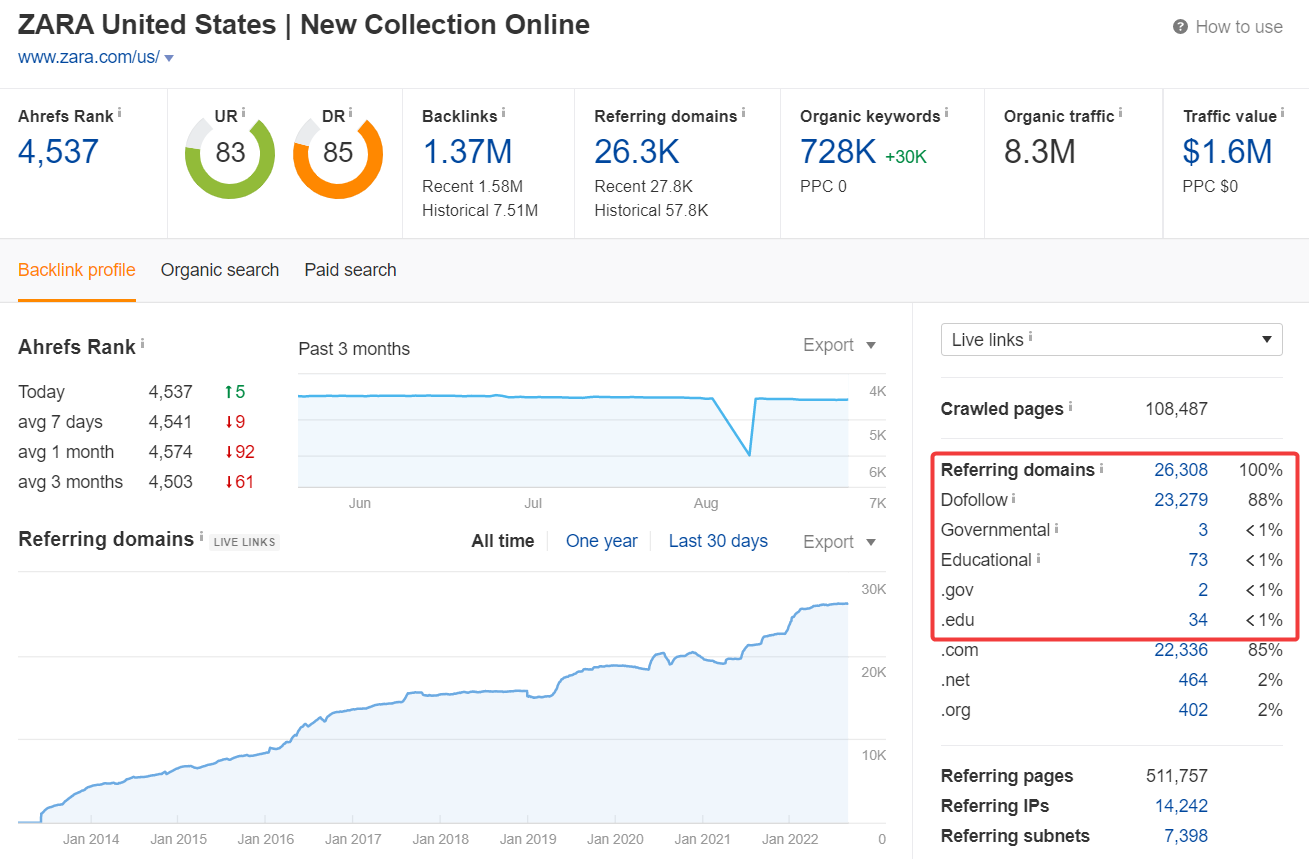
Task: Click the info icon beside Backlinks
Action: (x=503, y=113)
